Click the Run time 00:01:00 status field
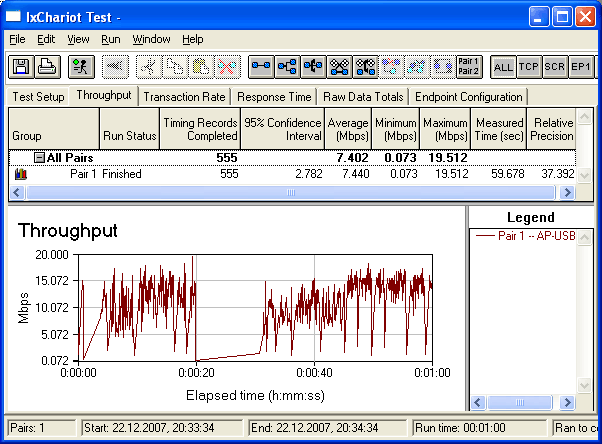 pos(480,428)
